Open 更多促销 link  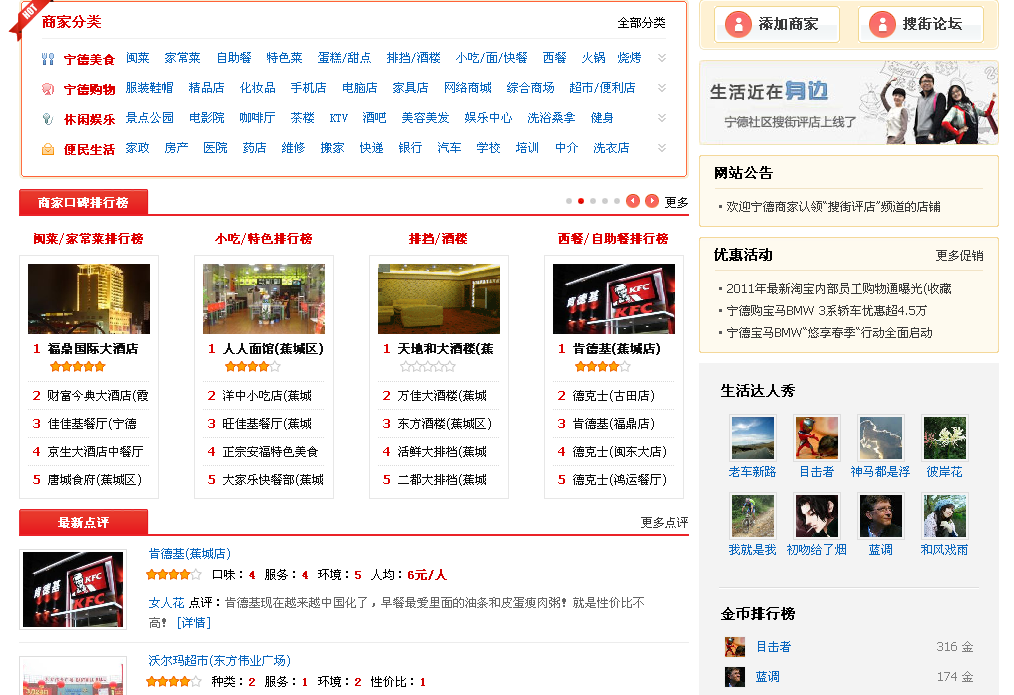click(960, 255)
